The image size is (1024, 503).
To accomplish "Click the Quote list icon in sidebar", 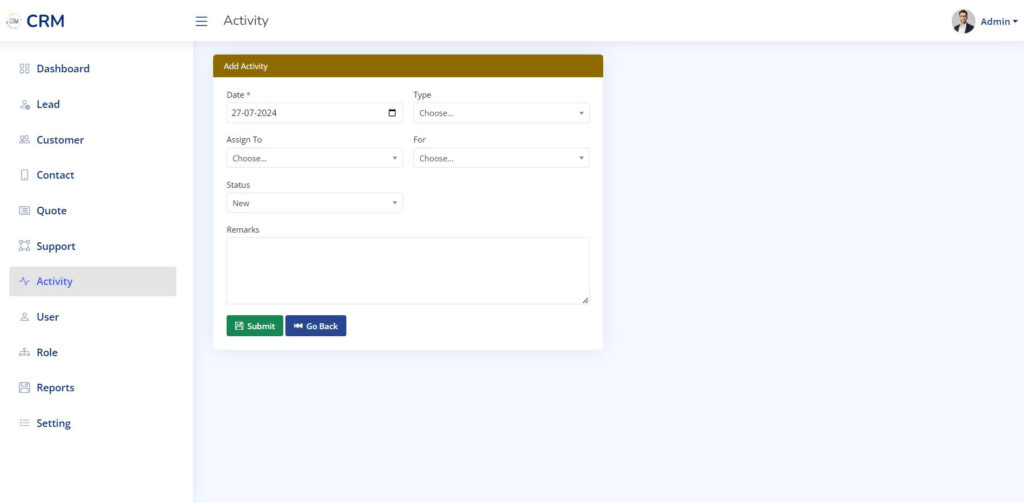I will [25, 211].
